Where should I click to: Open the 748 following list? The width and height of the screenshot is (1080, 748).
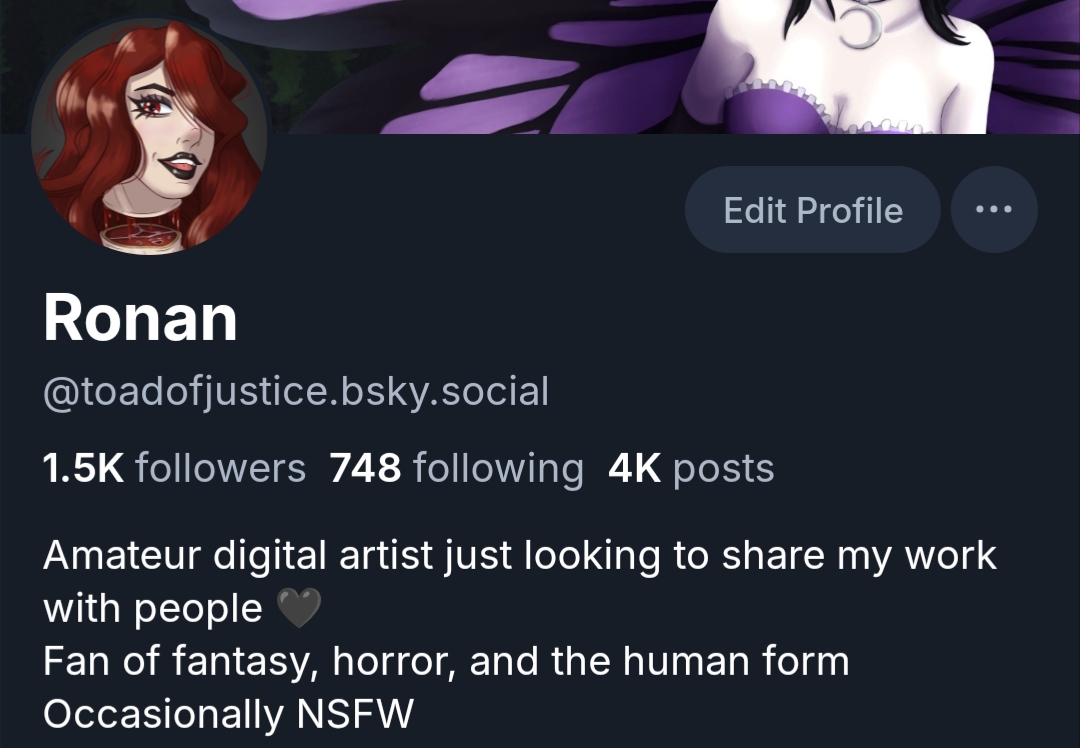457,468
